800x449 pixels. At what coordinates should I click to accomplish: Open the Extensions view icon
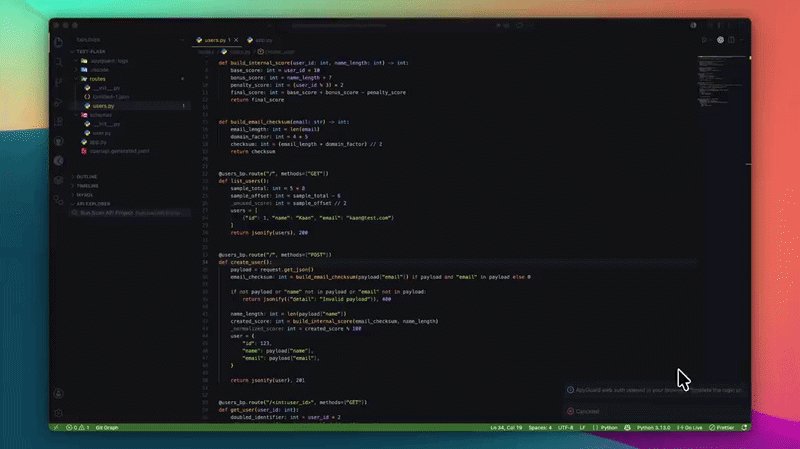pyautogui.click(x=59, y=121)
